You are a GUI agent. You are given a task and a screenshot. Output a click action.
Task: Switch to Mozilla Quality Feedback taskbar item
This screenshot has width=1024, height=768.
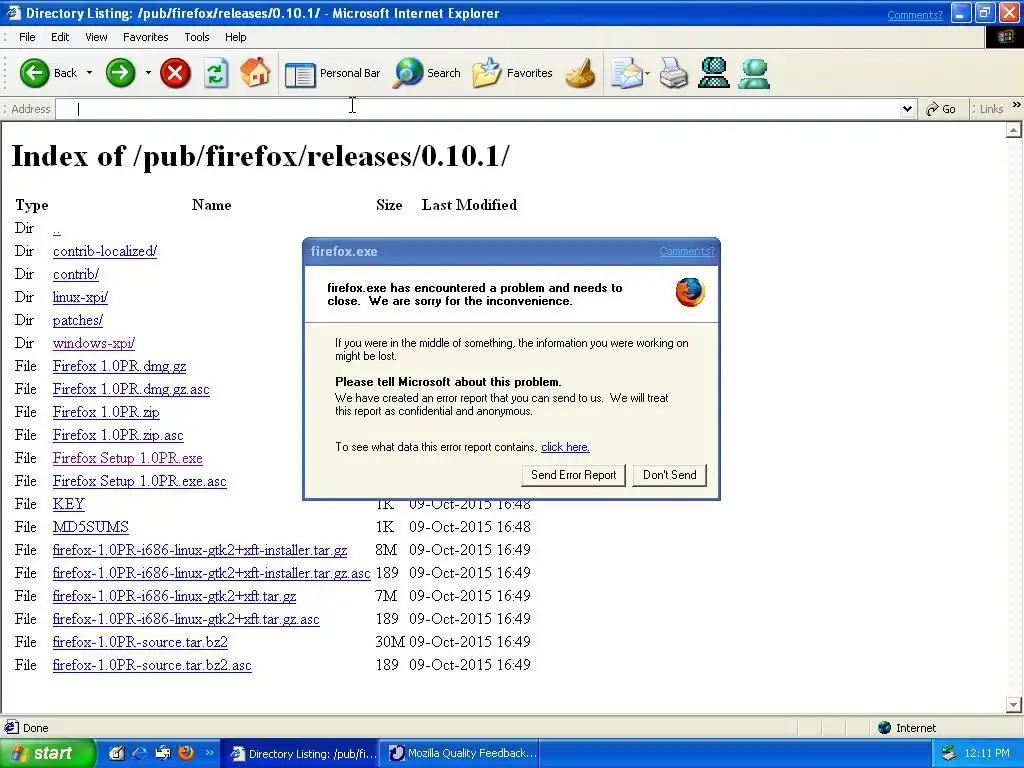(462, 753)
